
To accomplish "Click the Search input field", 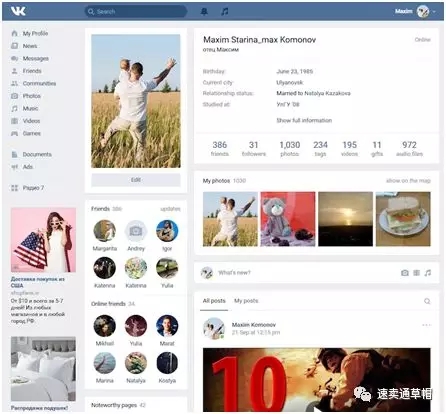I will (136, 11).
